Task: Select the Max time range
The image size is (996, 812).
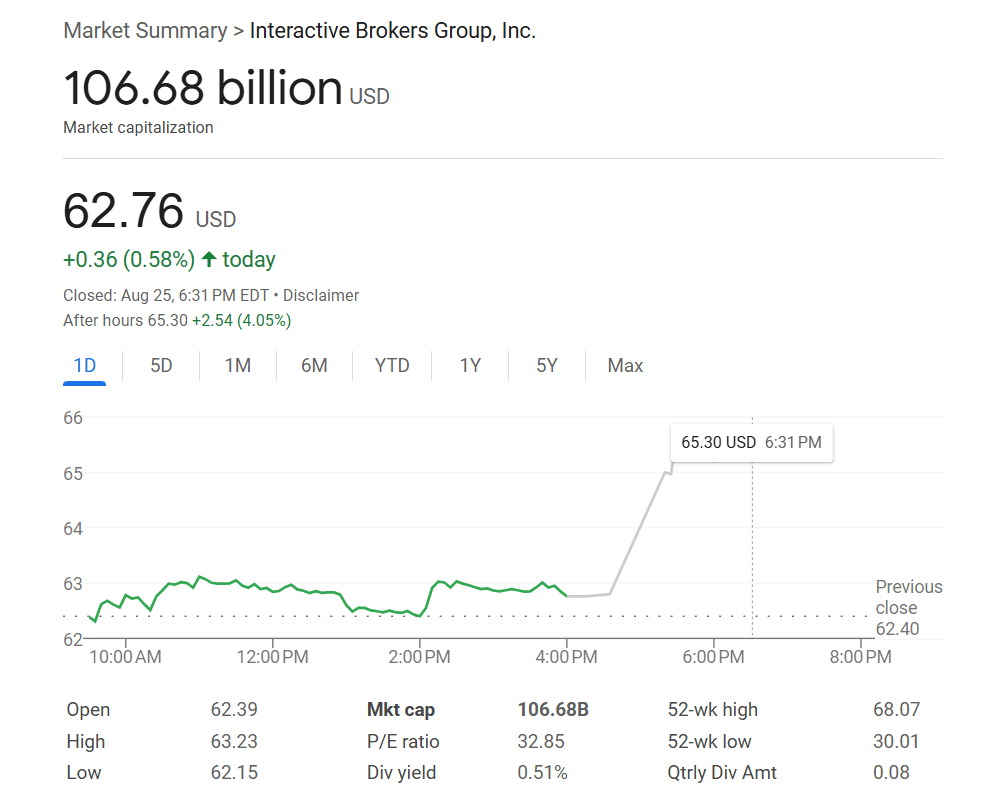Action: pos(624,365)
